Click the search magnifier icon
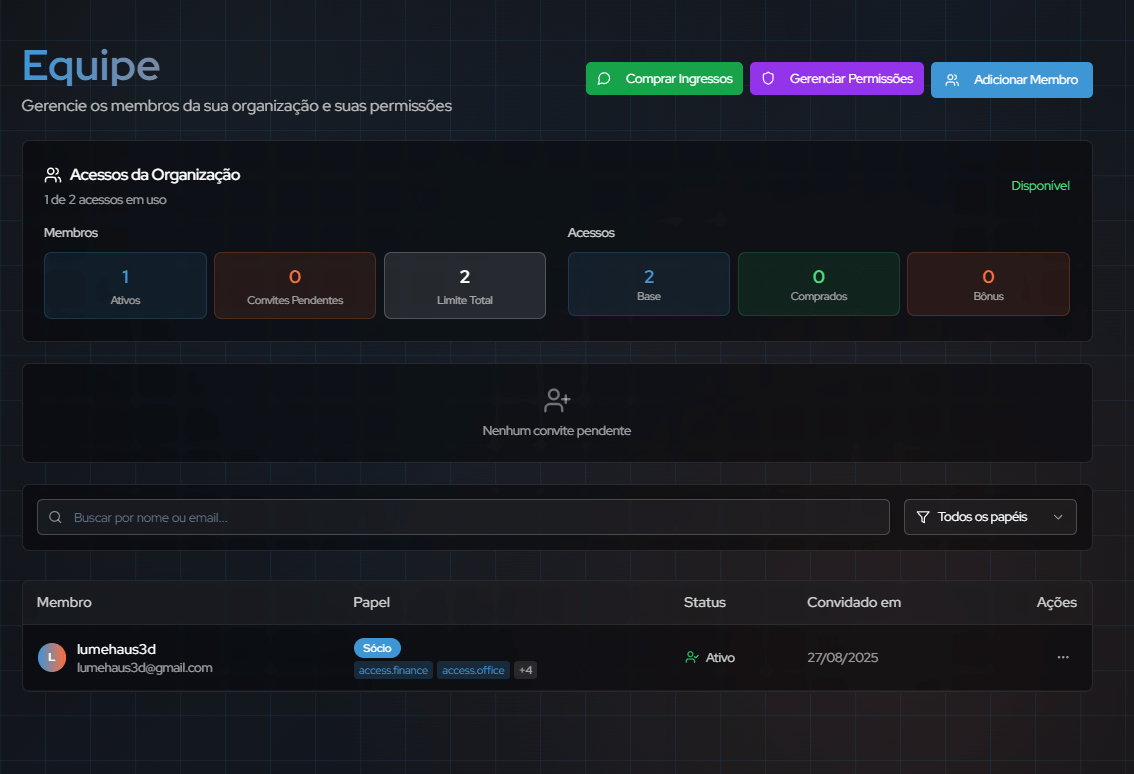1134x774 pixels. (x=55, y=517)
